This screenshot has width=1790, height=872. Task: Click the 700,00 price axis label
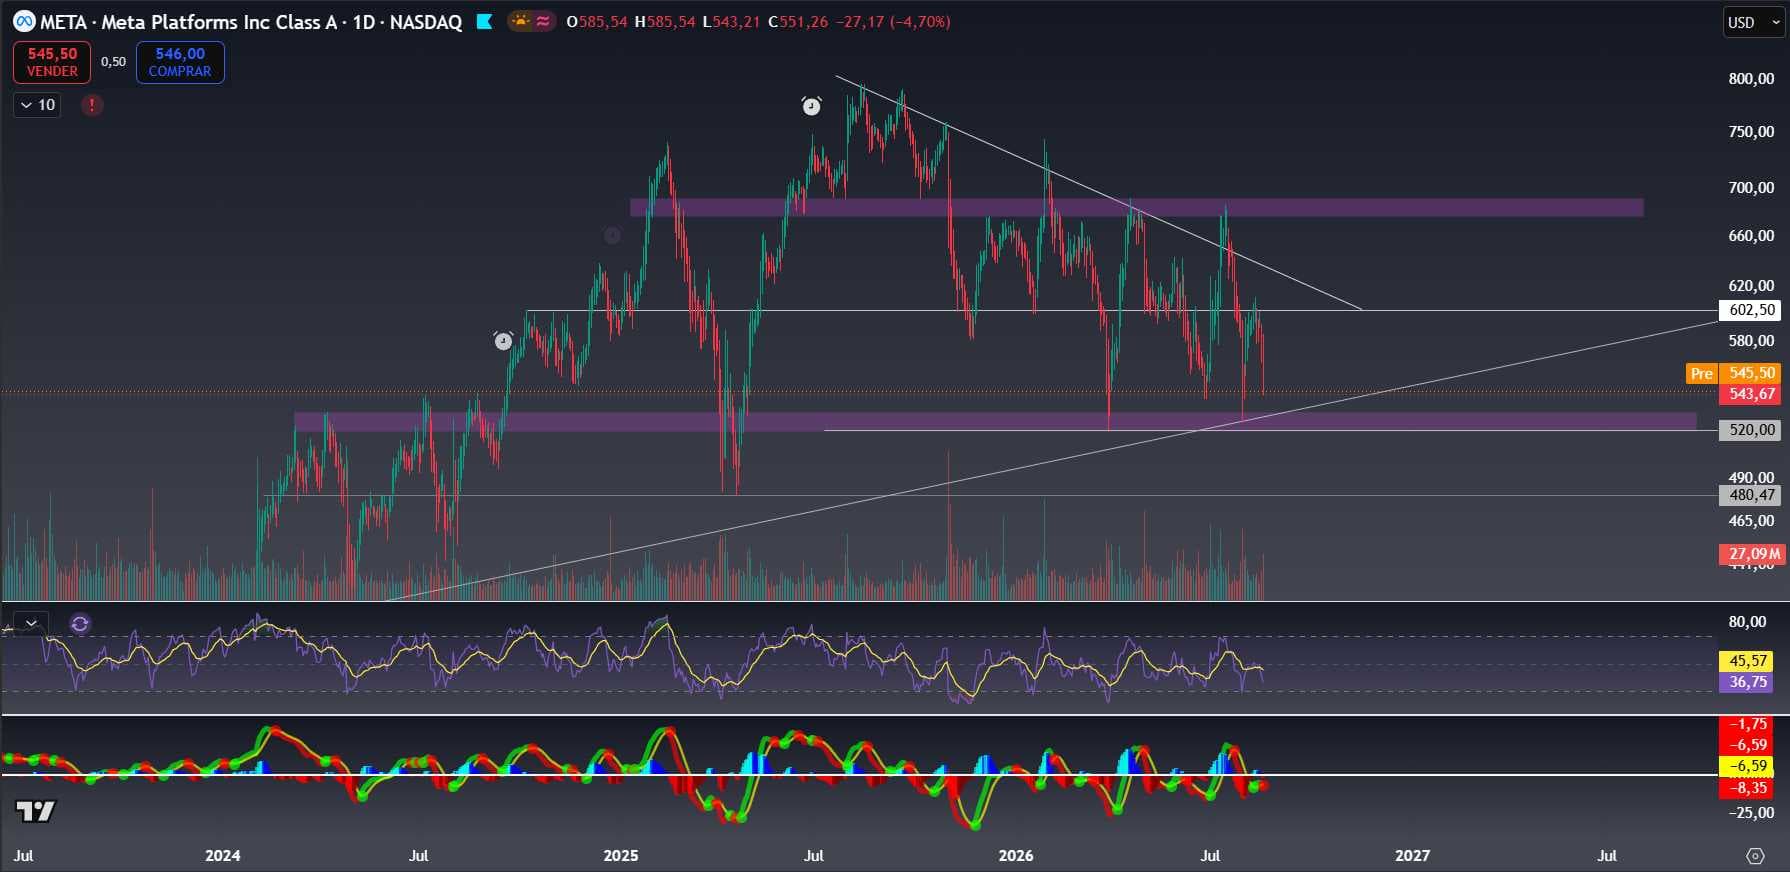pyautogui.click(x=1752, y=188)
